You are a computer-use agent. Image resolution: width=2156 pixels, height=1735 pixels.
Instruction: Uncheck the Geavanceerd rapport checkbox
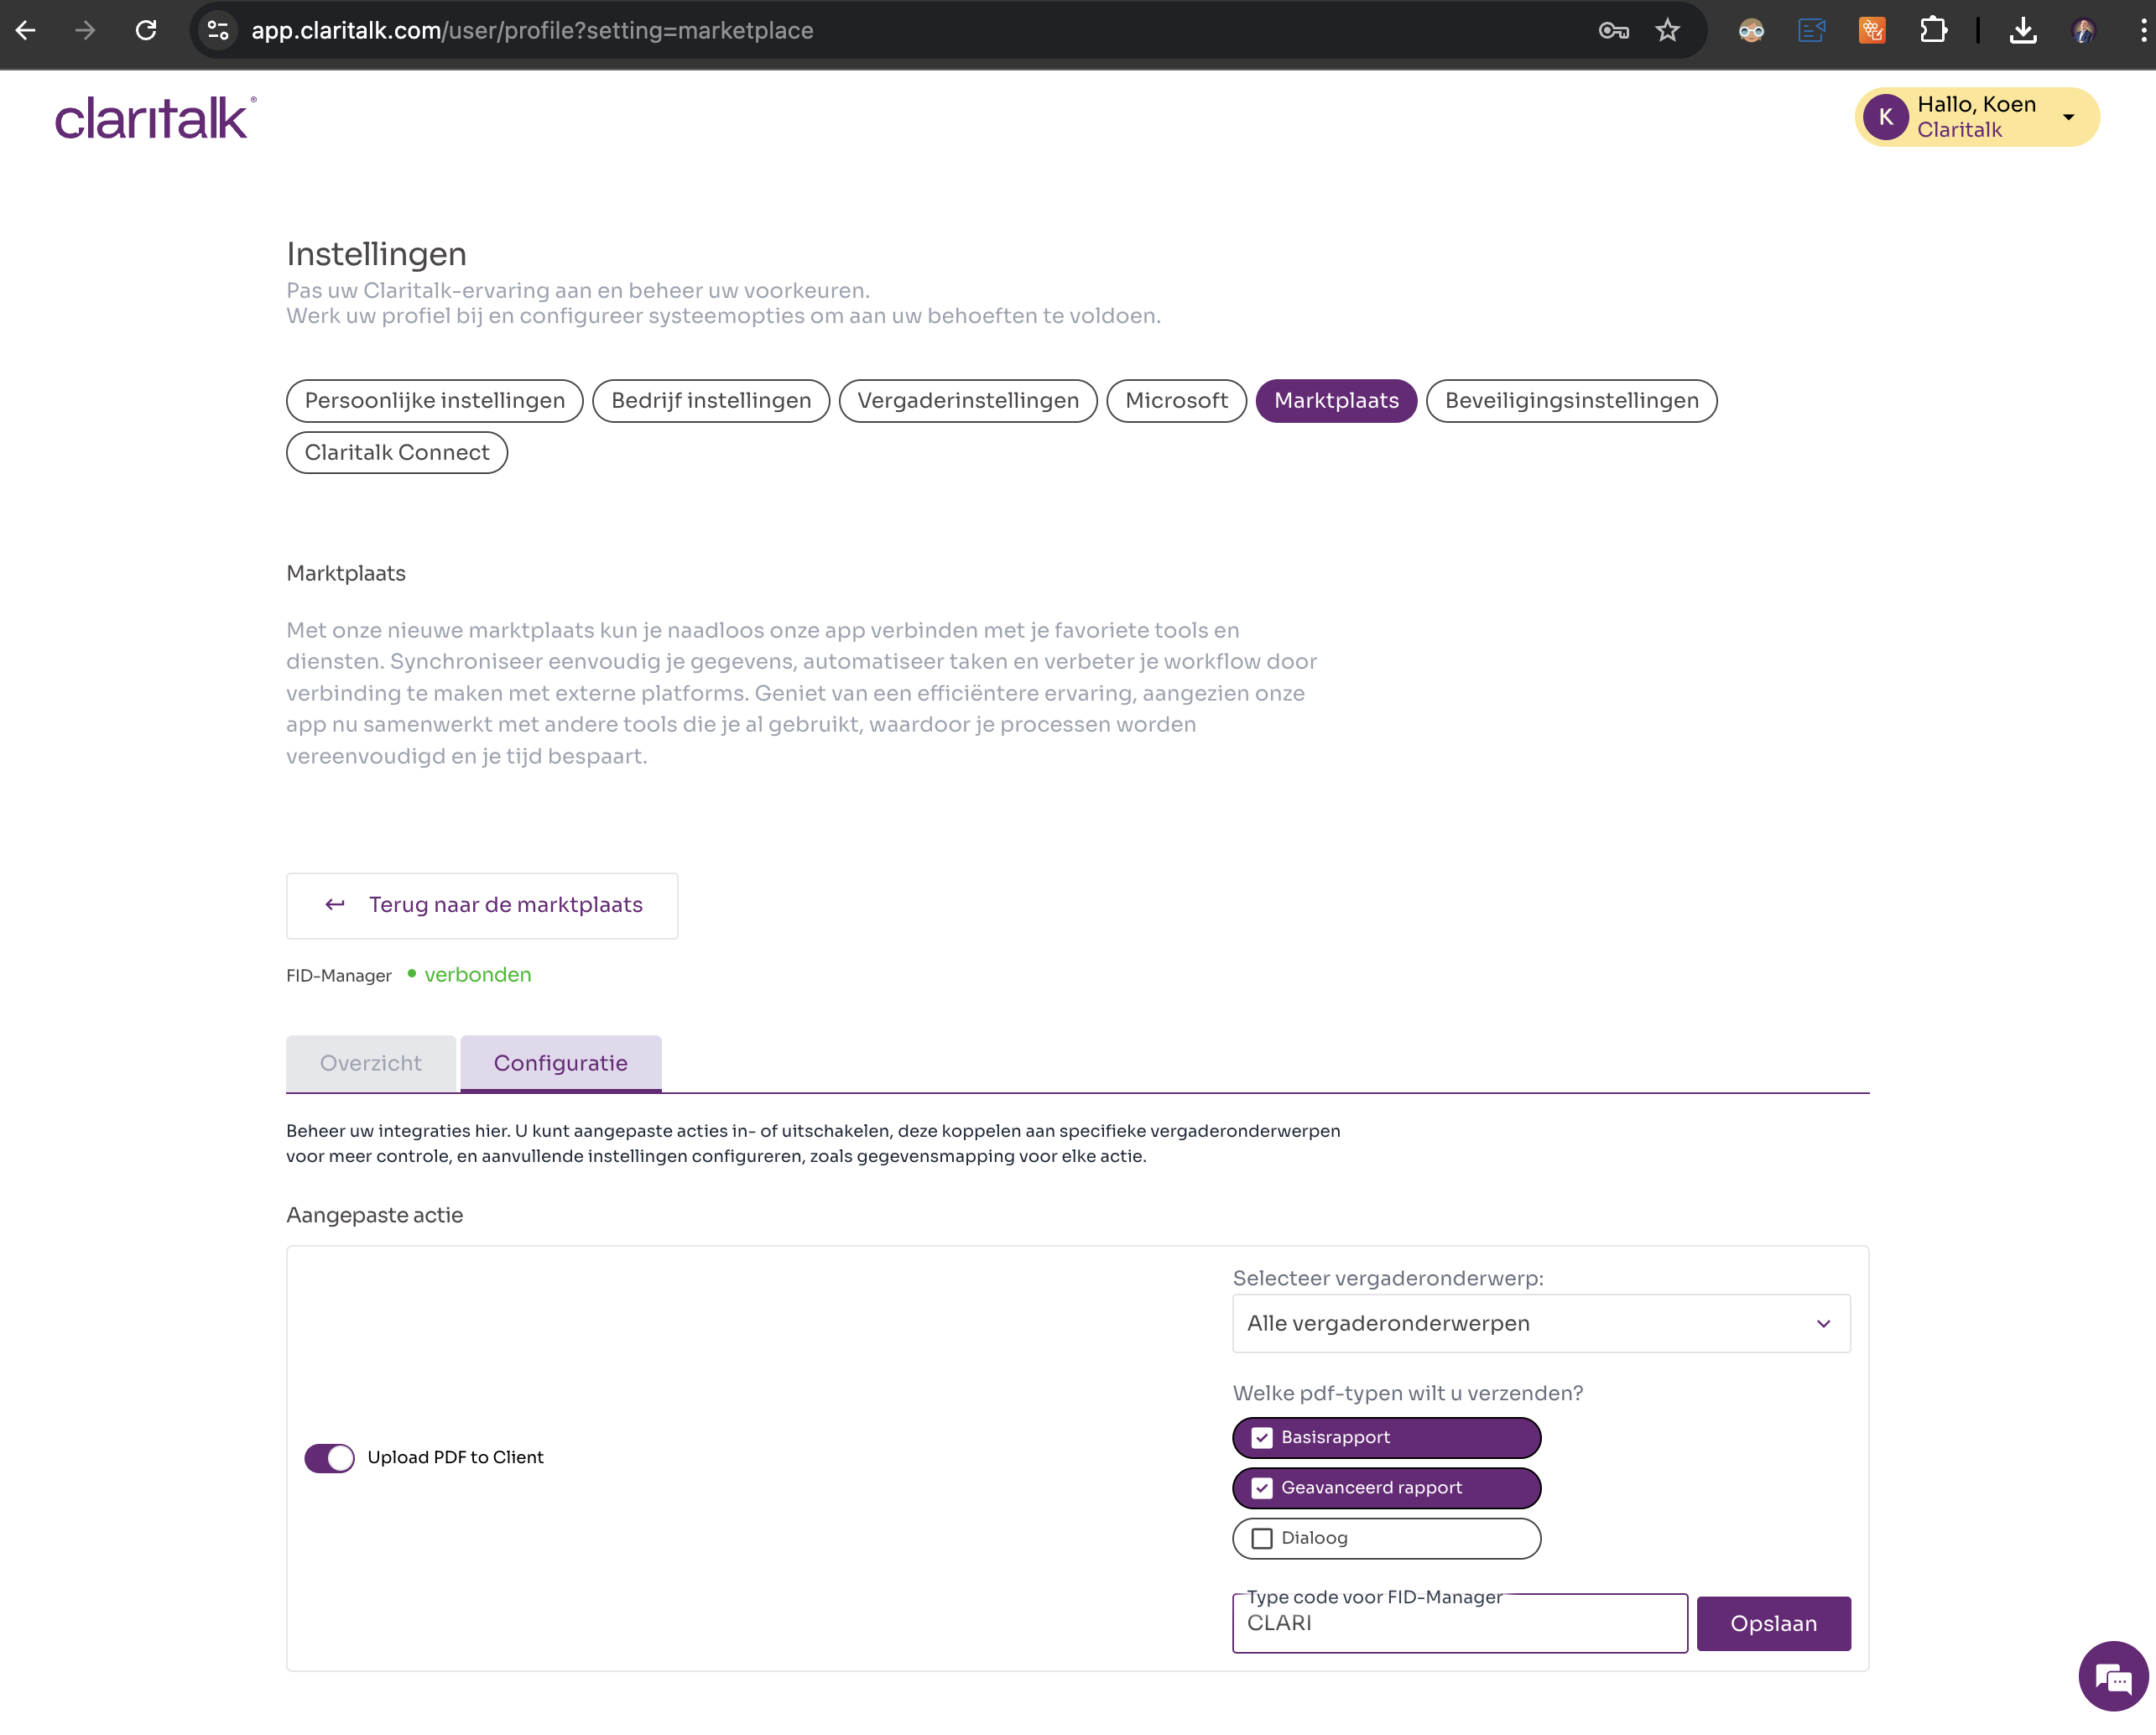1262,1487
